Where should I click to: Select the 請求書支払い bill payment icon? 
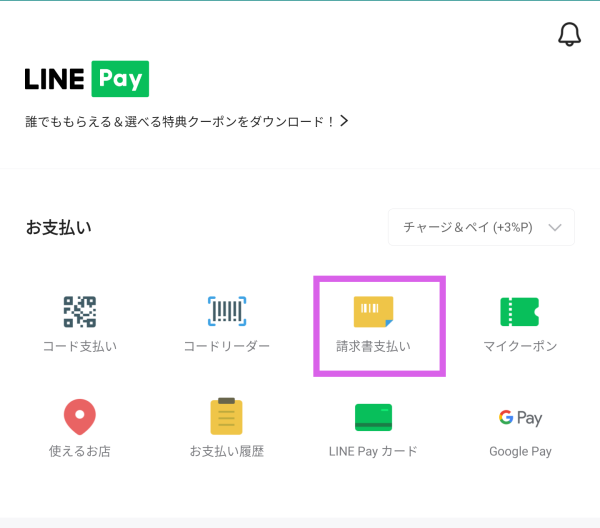(373, 311)
